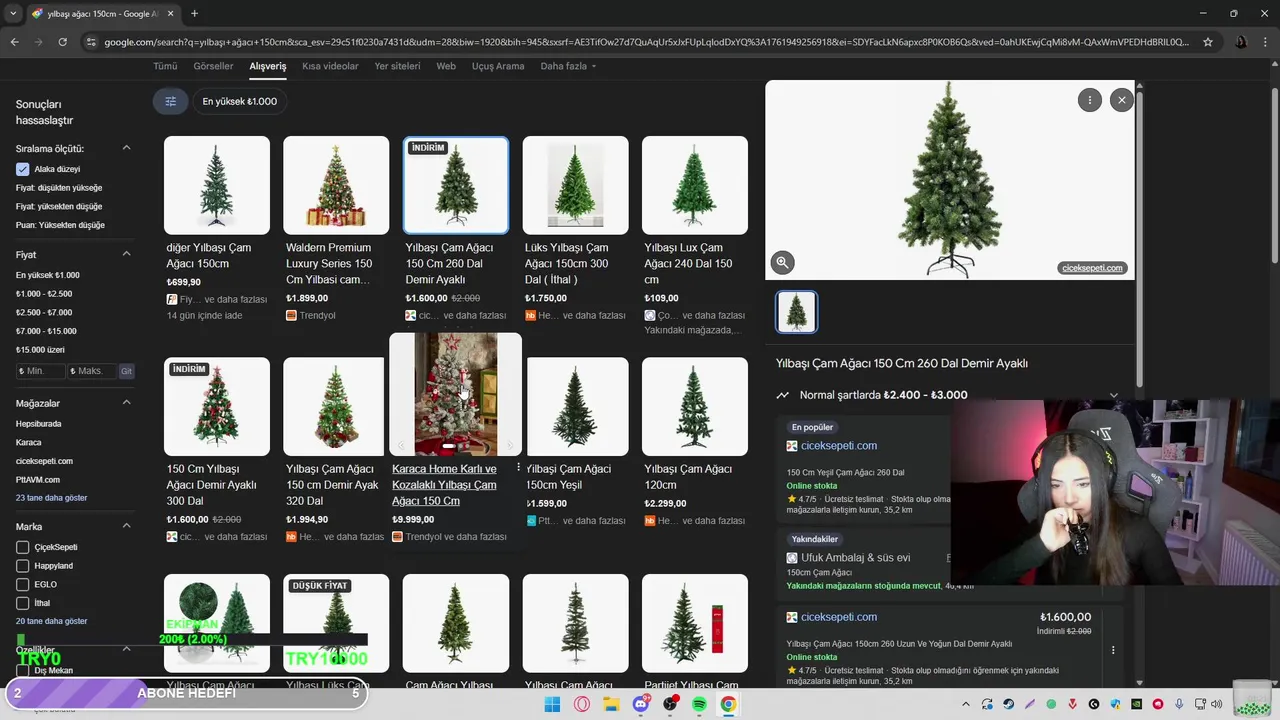Filter by Hepsiburada store
This screenshot has height=720, width=1280.
38,424
